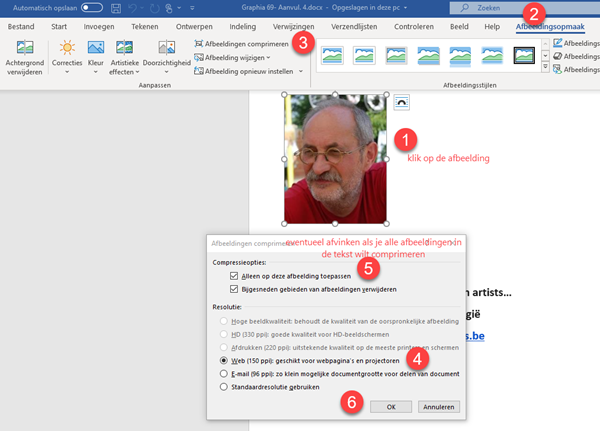The height and width of the screenshot is (431, 600).
Task: Open the Correcties sun icon
Action: (x=67, y=47)
